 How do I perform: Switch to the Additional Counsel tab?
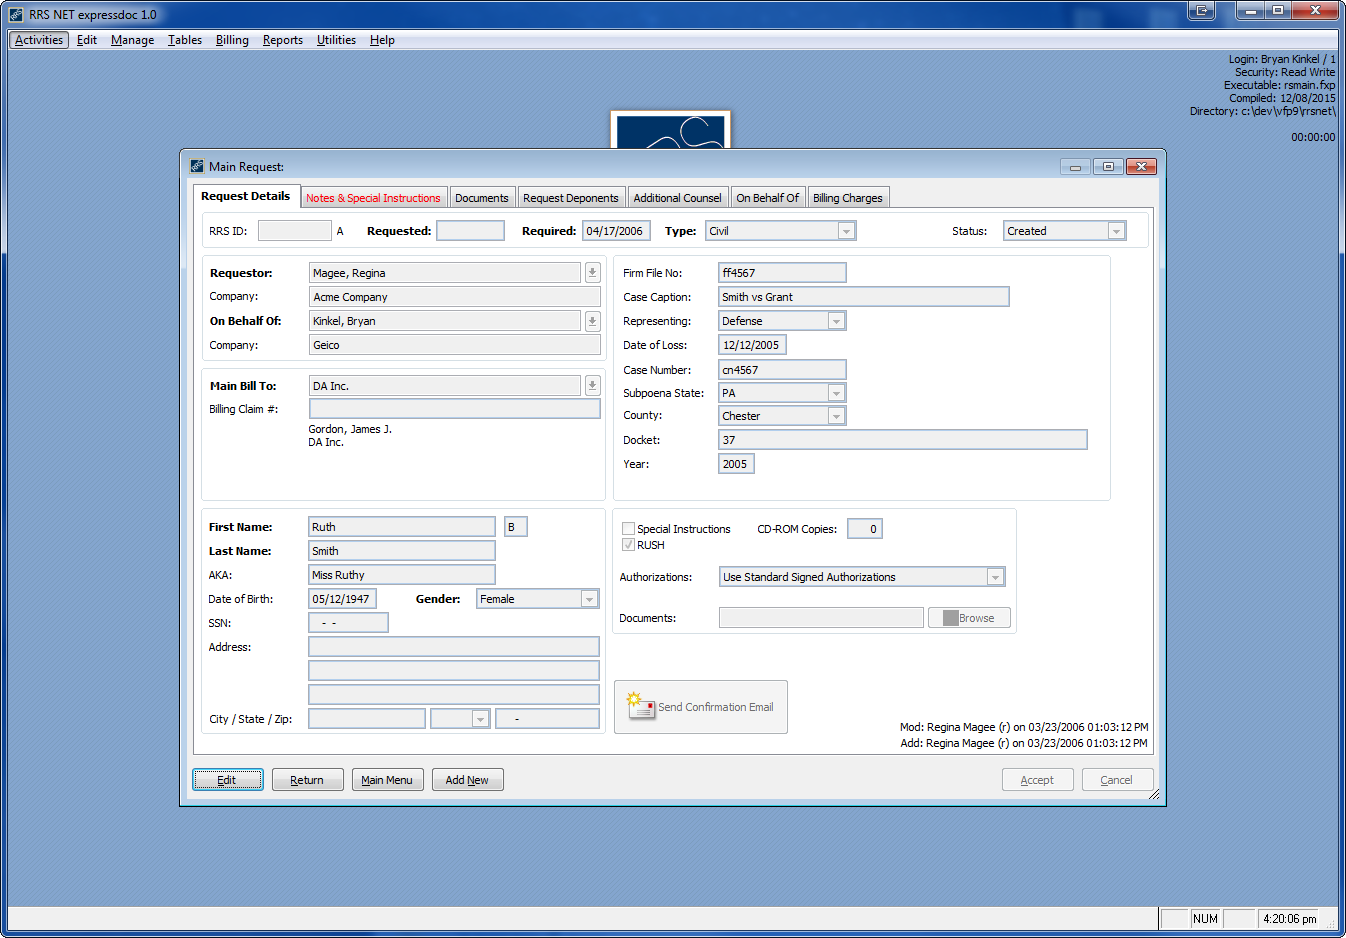click(677, 198)
